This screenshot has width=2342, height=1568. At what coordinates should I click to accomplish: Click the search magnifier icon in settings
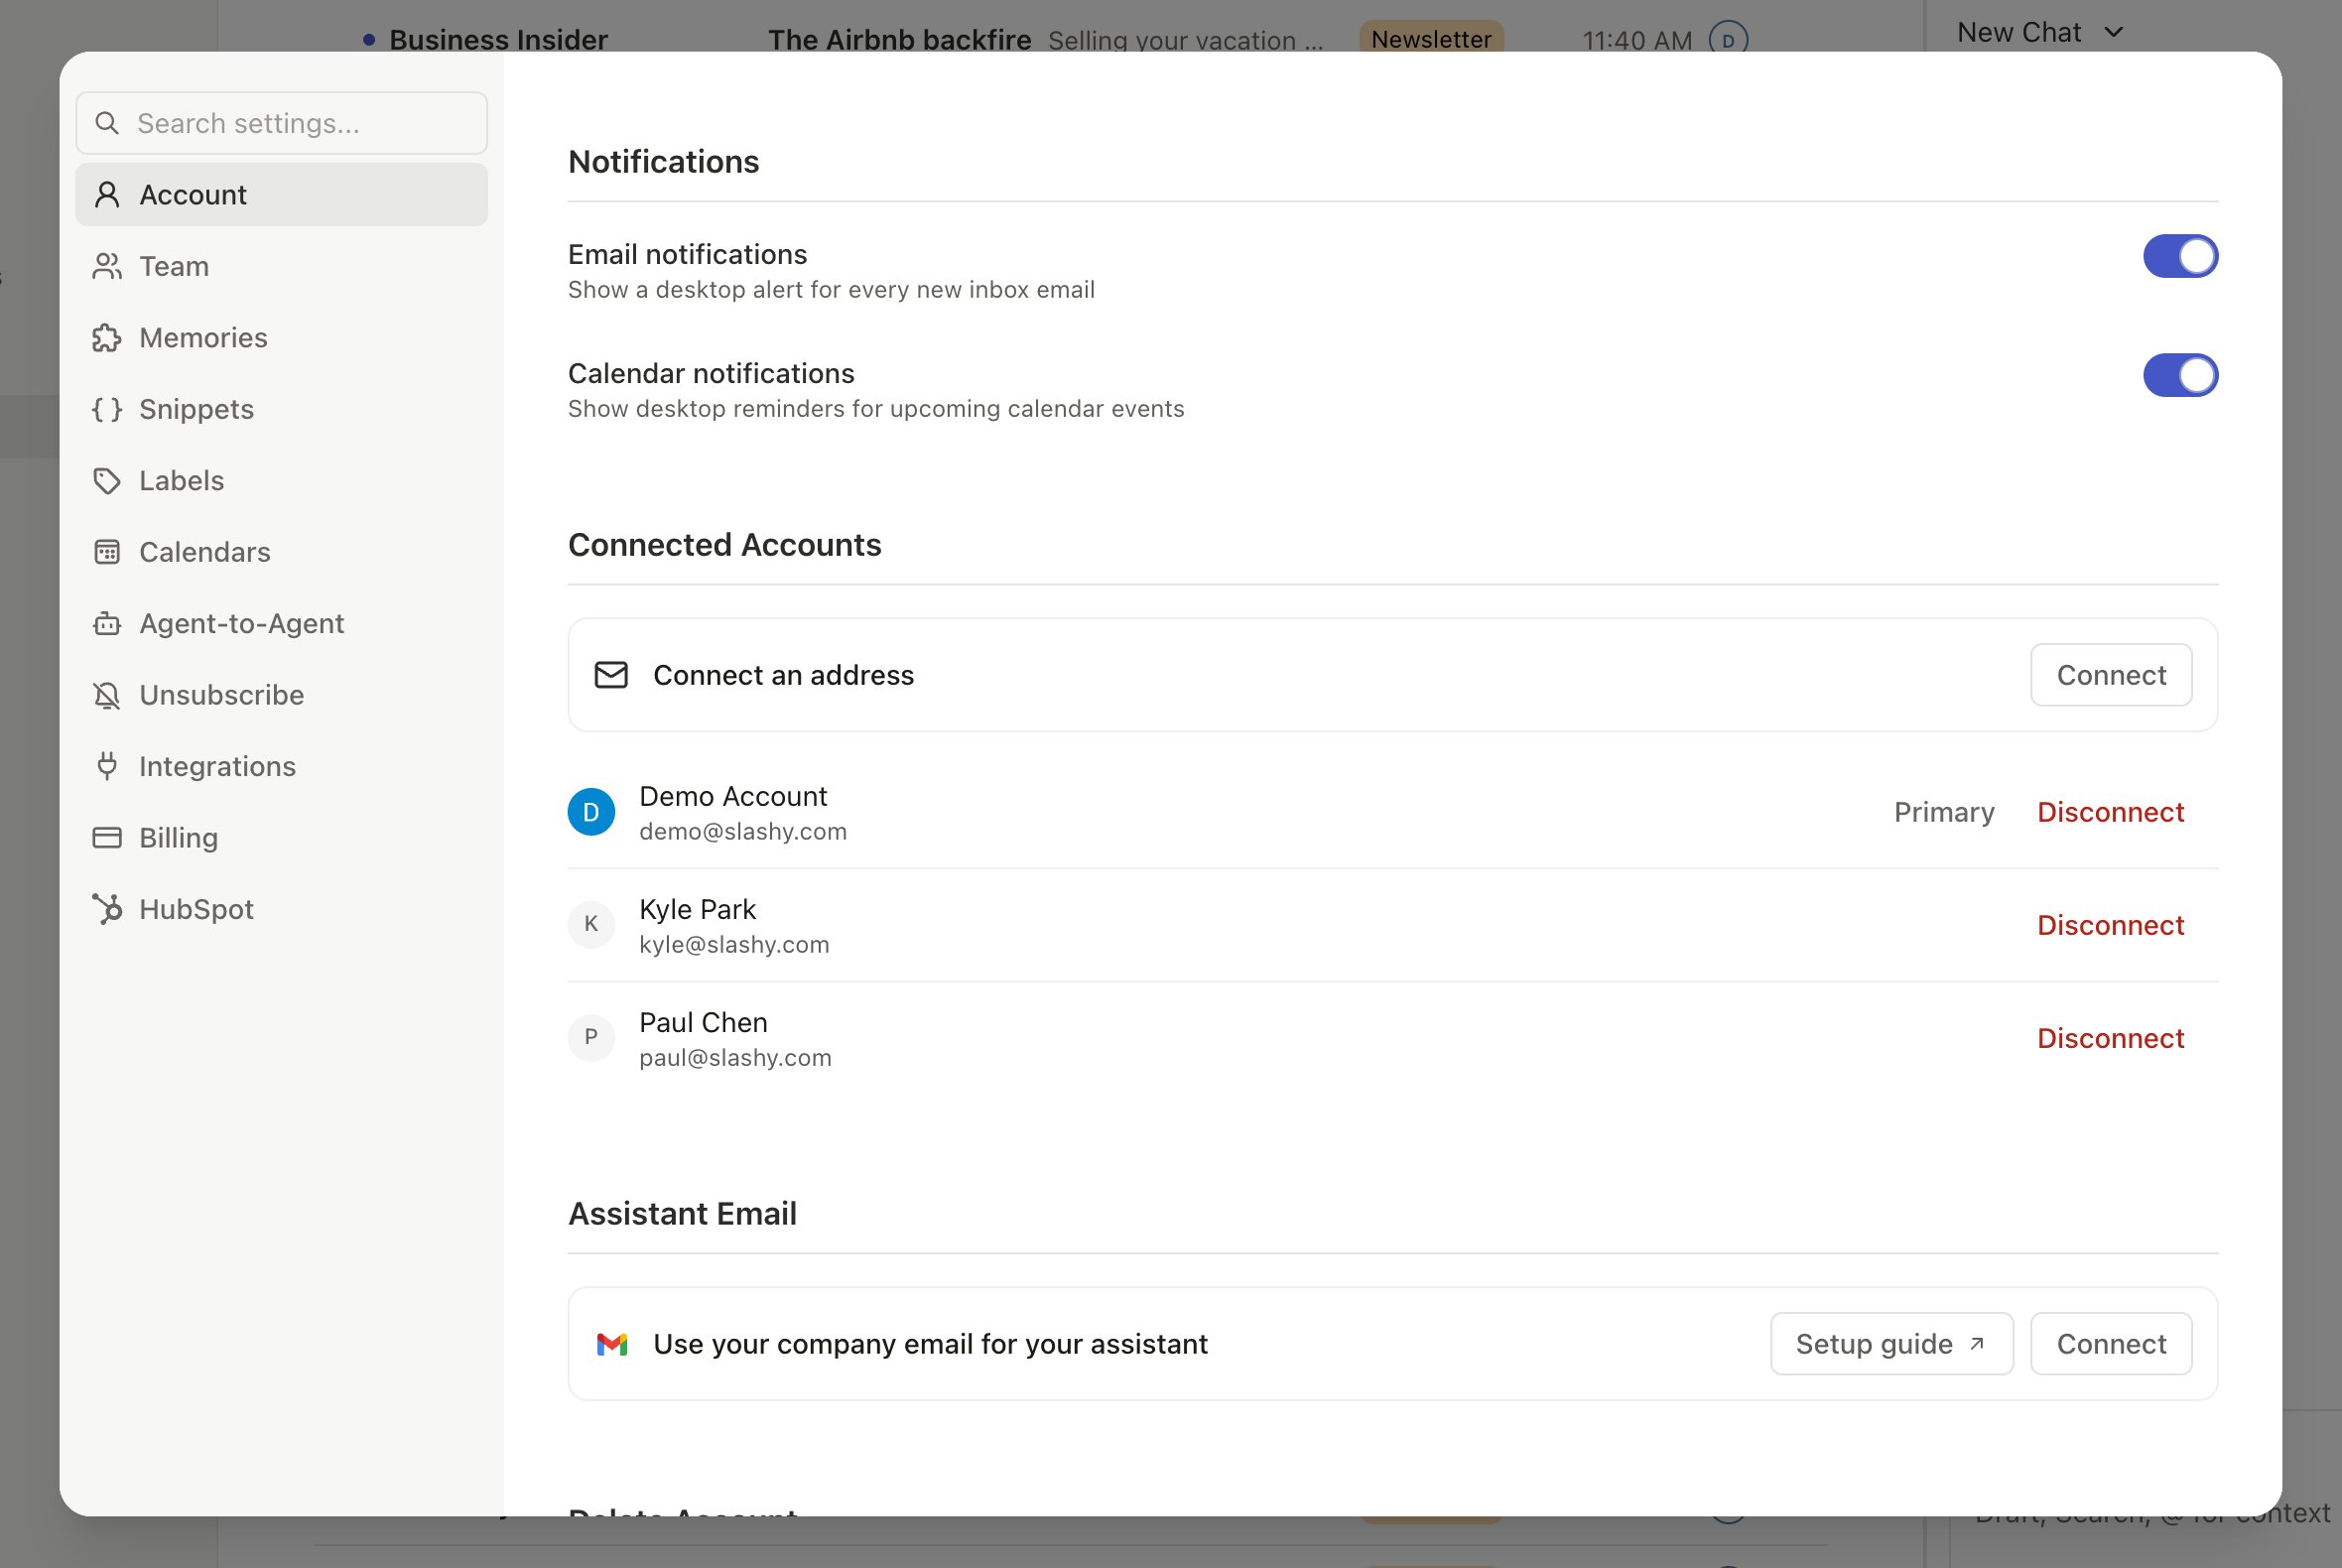click(x=107, y=123)
